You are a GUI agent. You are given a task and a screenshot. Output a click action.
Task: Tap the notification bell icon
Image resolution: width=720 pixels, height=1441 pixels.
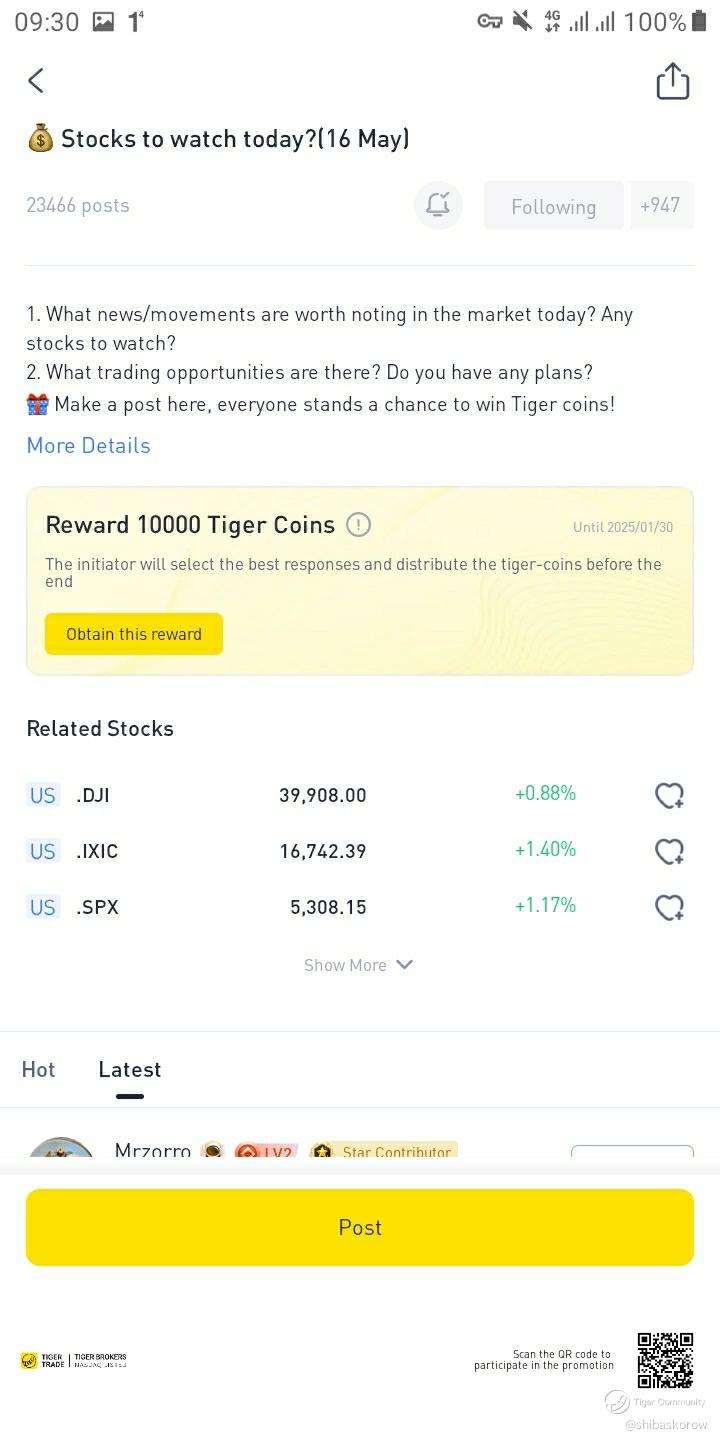pos(438,205)
